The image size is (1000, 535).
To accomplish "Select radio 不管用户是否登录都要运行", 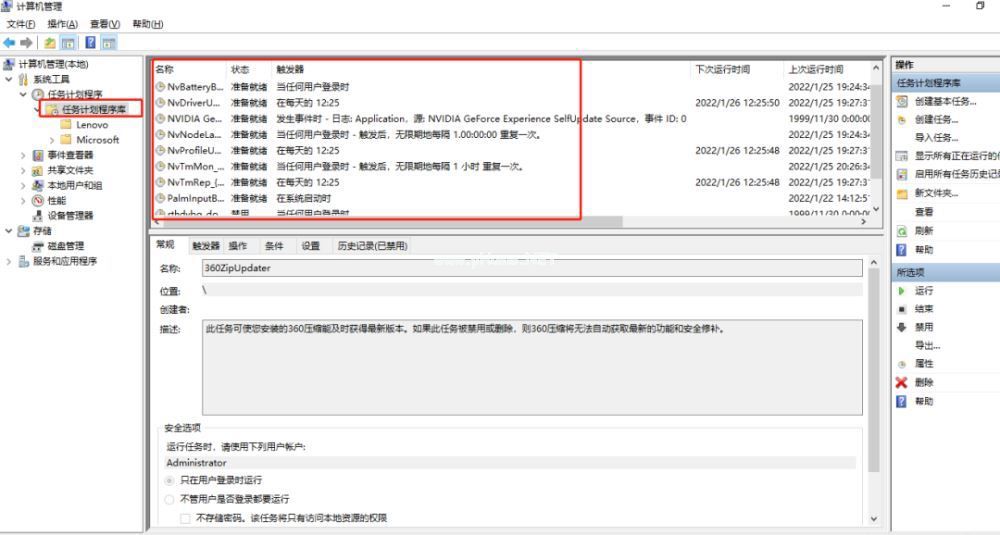I will [x=170, y=499].
